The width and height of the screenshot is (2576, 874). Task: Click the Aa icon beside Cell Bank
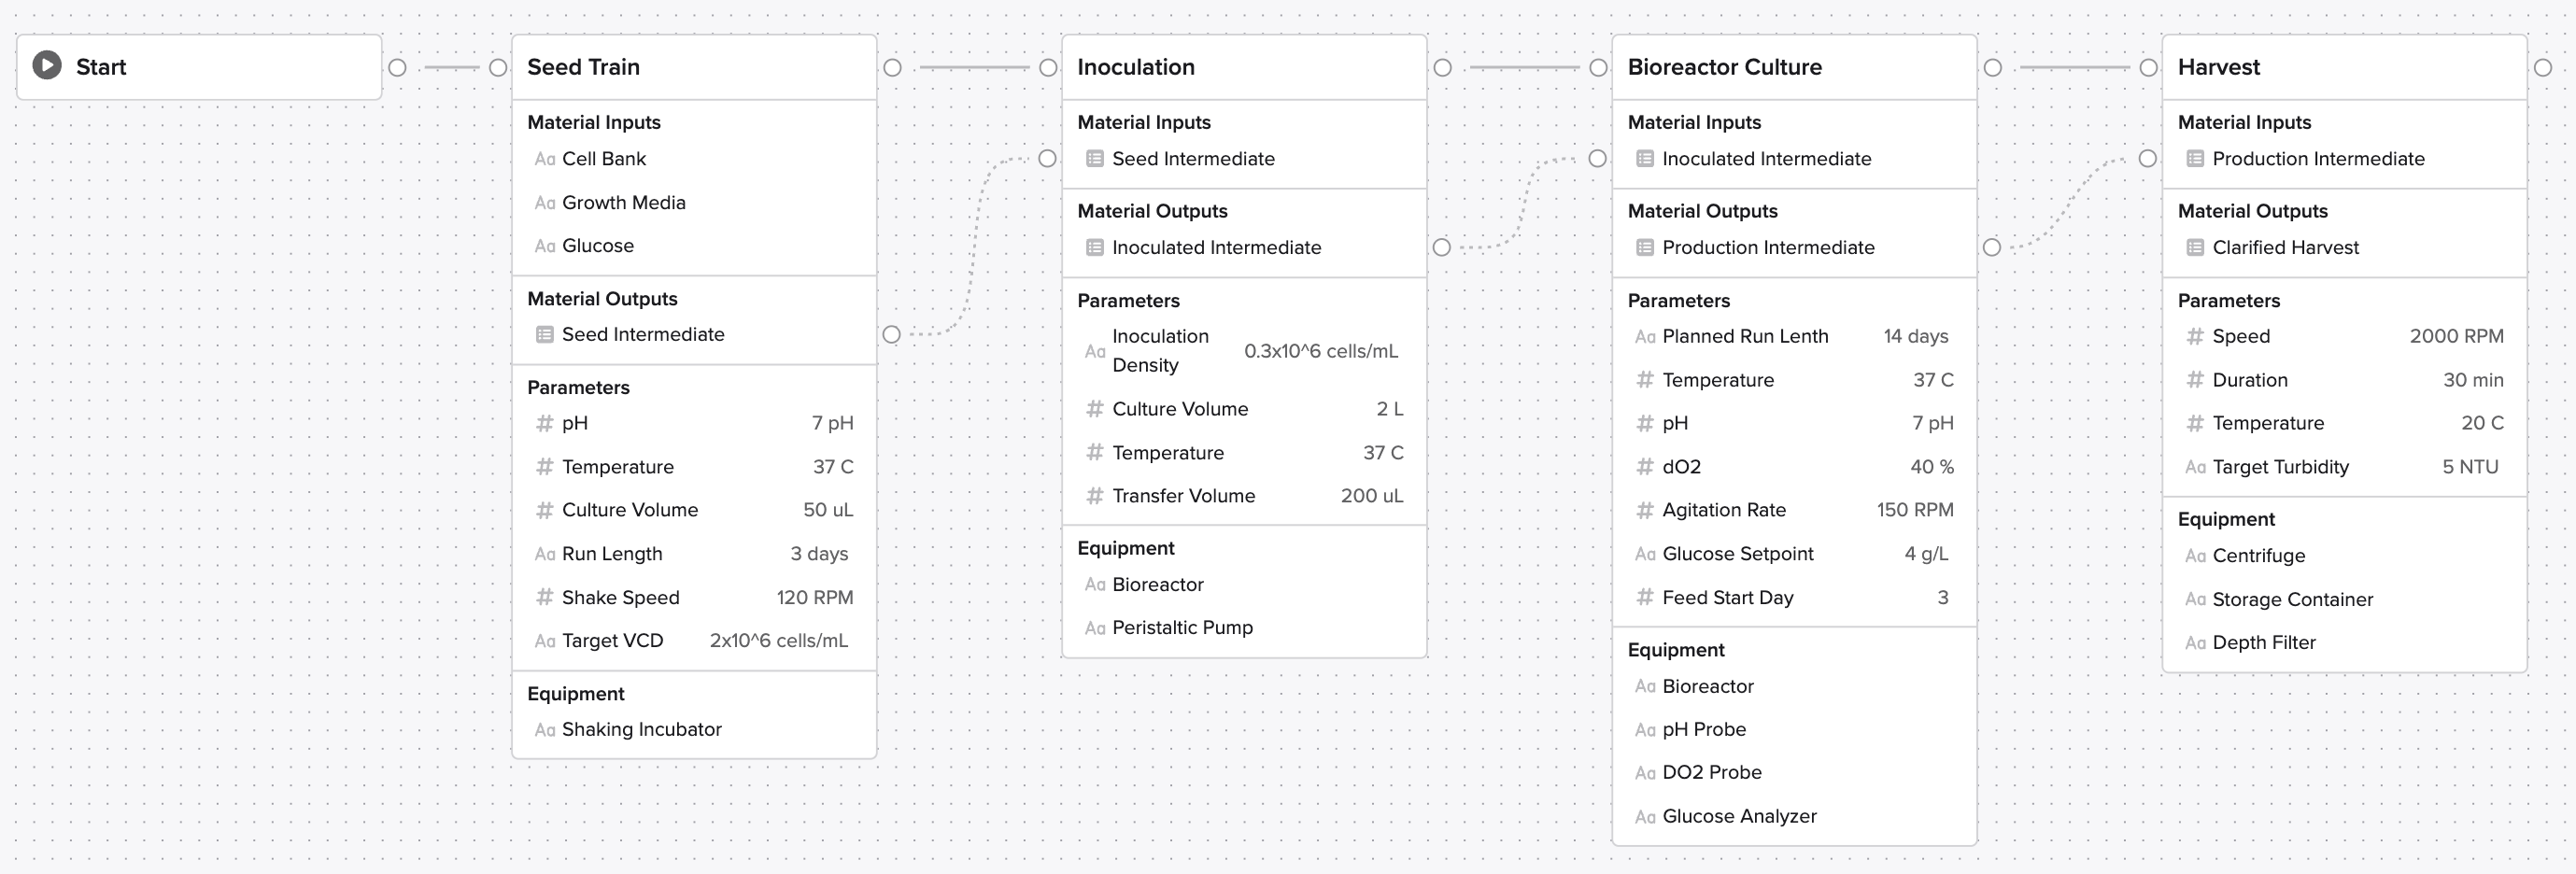(x=544, y=159)
